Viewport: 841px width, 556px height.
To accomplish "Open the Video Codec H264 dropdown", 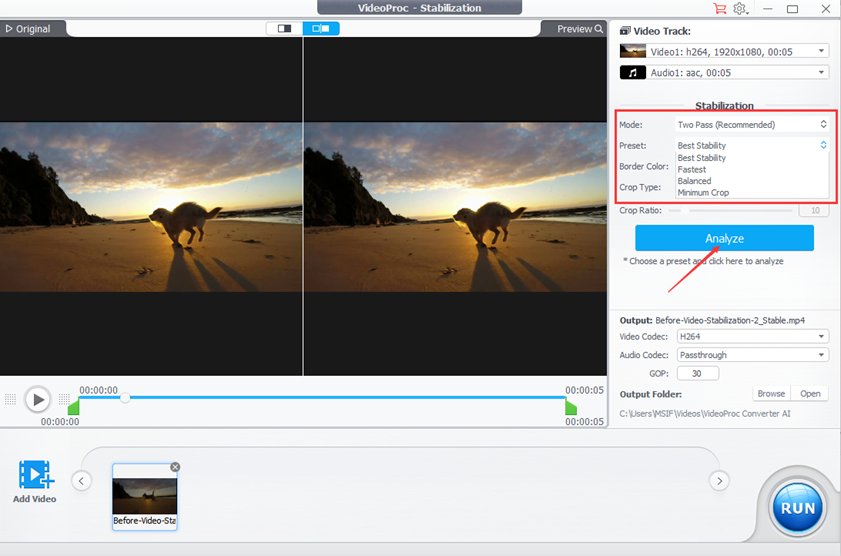I will [x=753, y=336].
